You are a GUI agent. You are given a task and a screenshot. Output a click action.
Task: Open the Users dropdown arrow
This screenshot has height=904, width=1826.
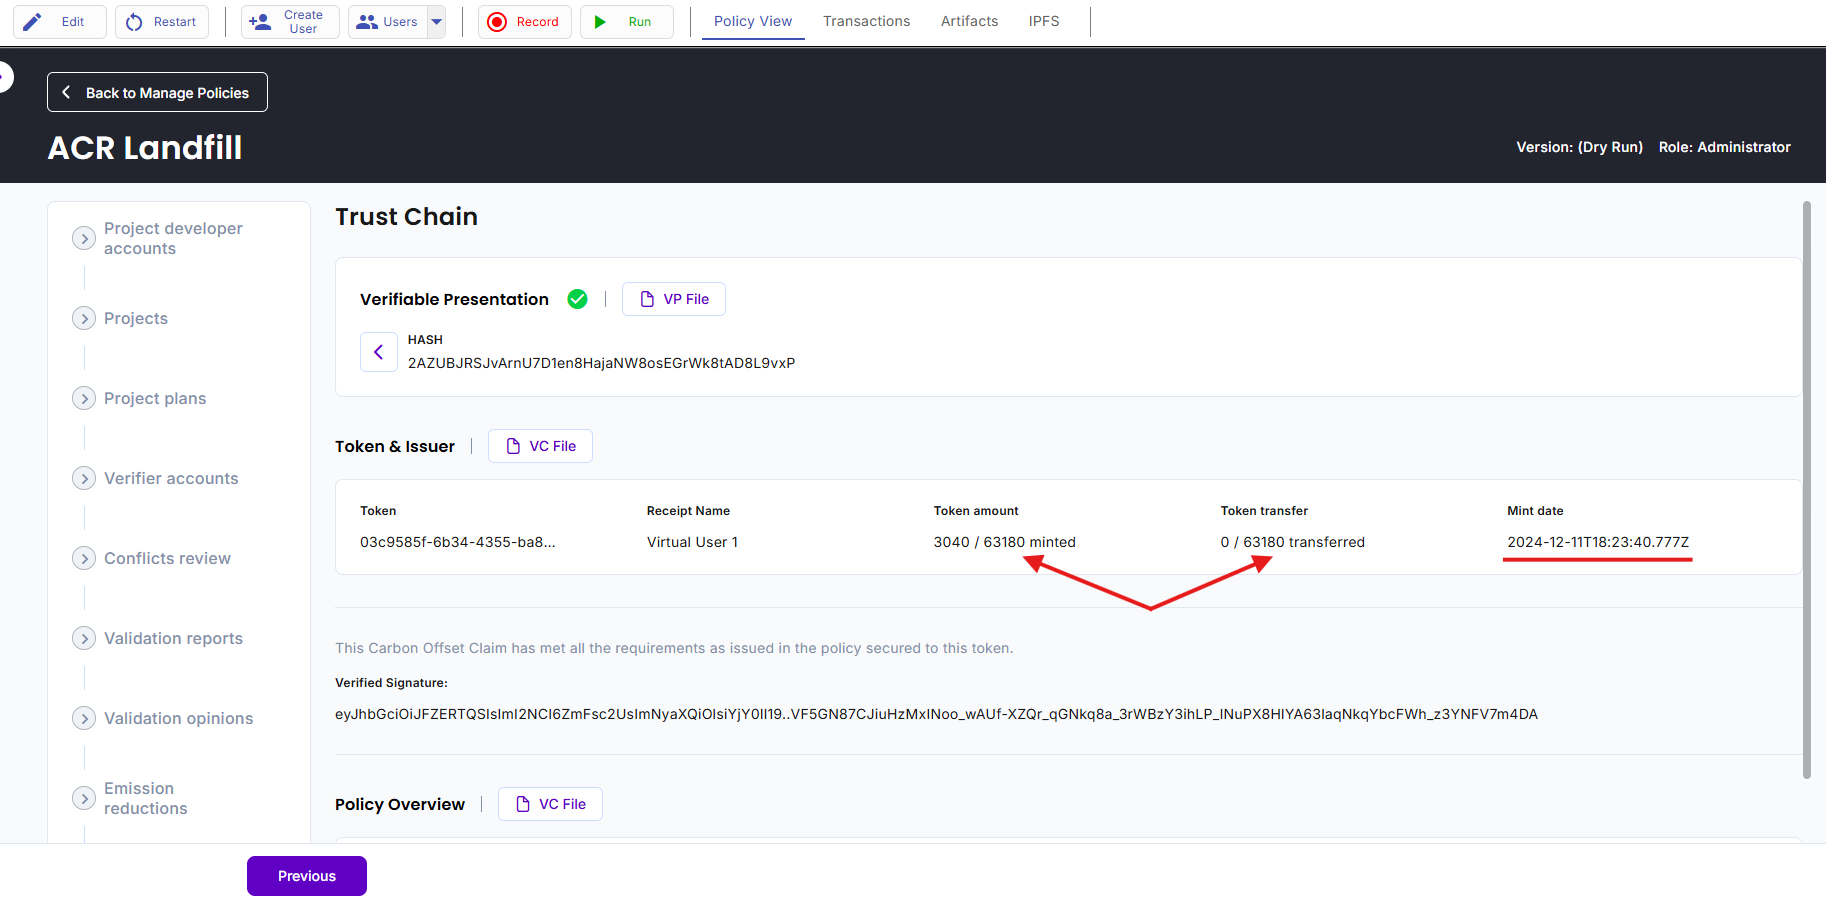click(x=437, y=22)
